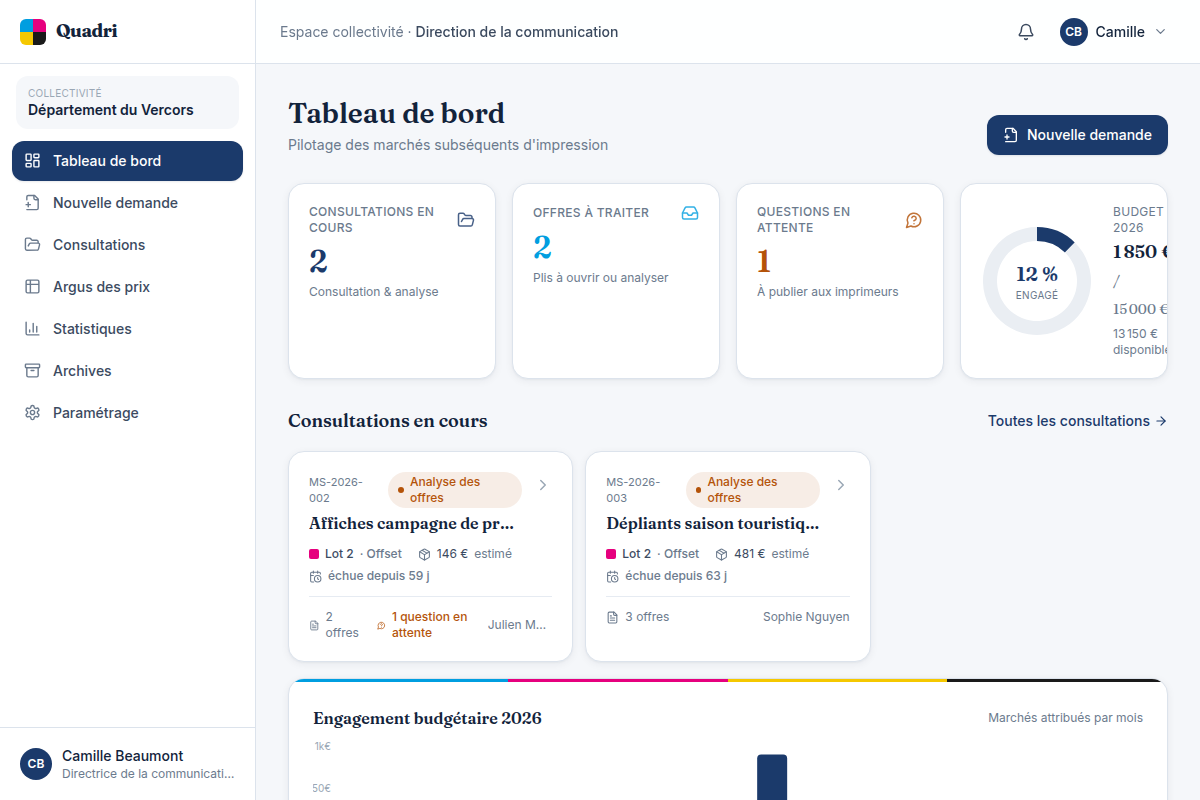Click the Consultations folder icon in the sidebar
Image resolution: width=1200 pixels, height=800 pixels.
(33, 245)
